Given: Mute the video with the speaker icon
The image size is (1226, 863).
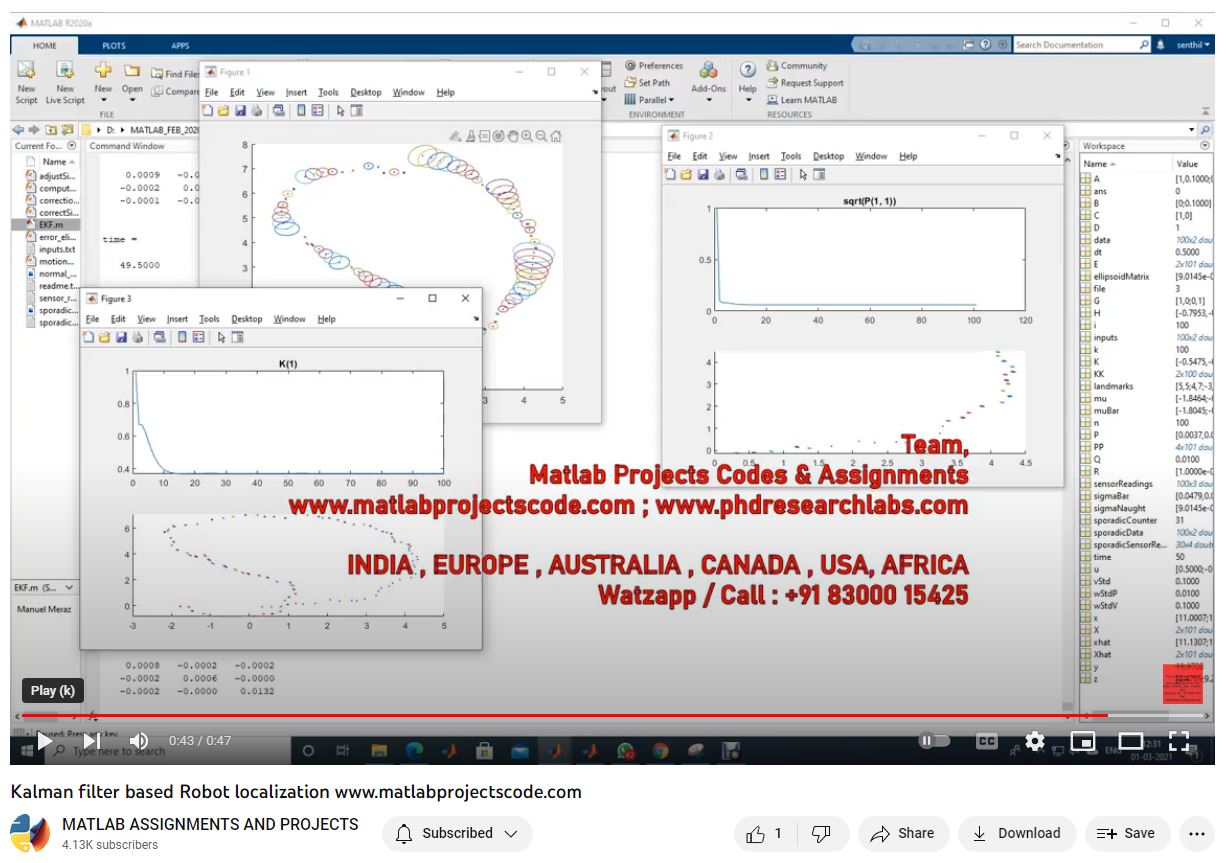Looking at the screenshot, I should click(x=139, y=741).
